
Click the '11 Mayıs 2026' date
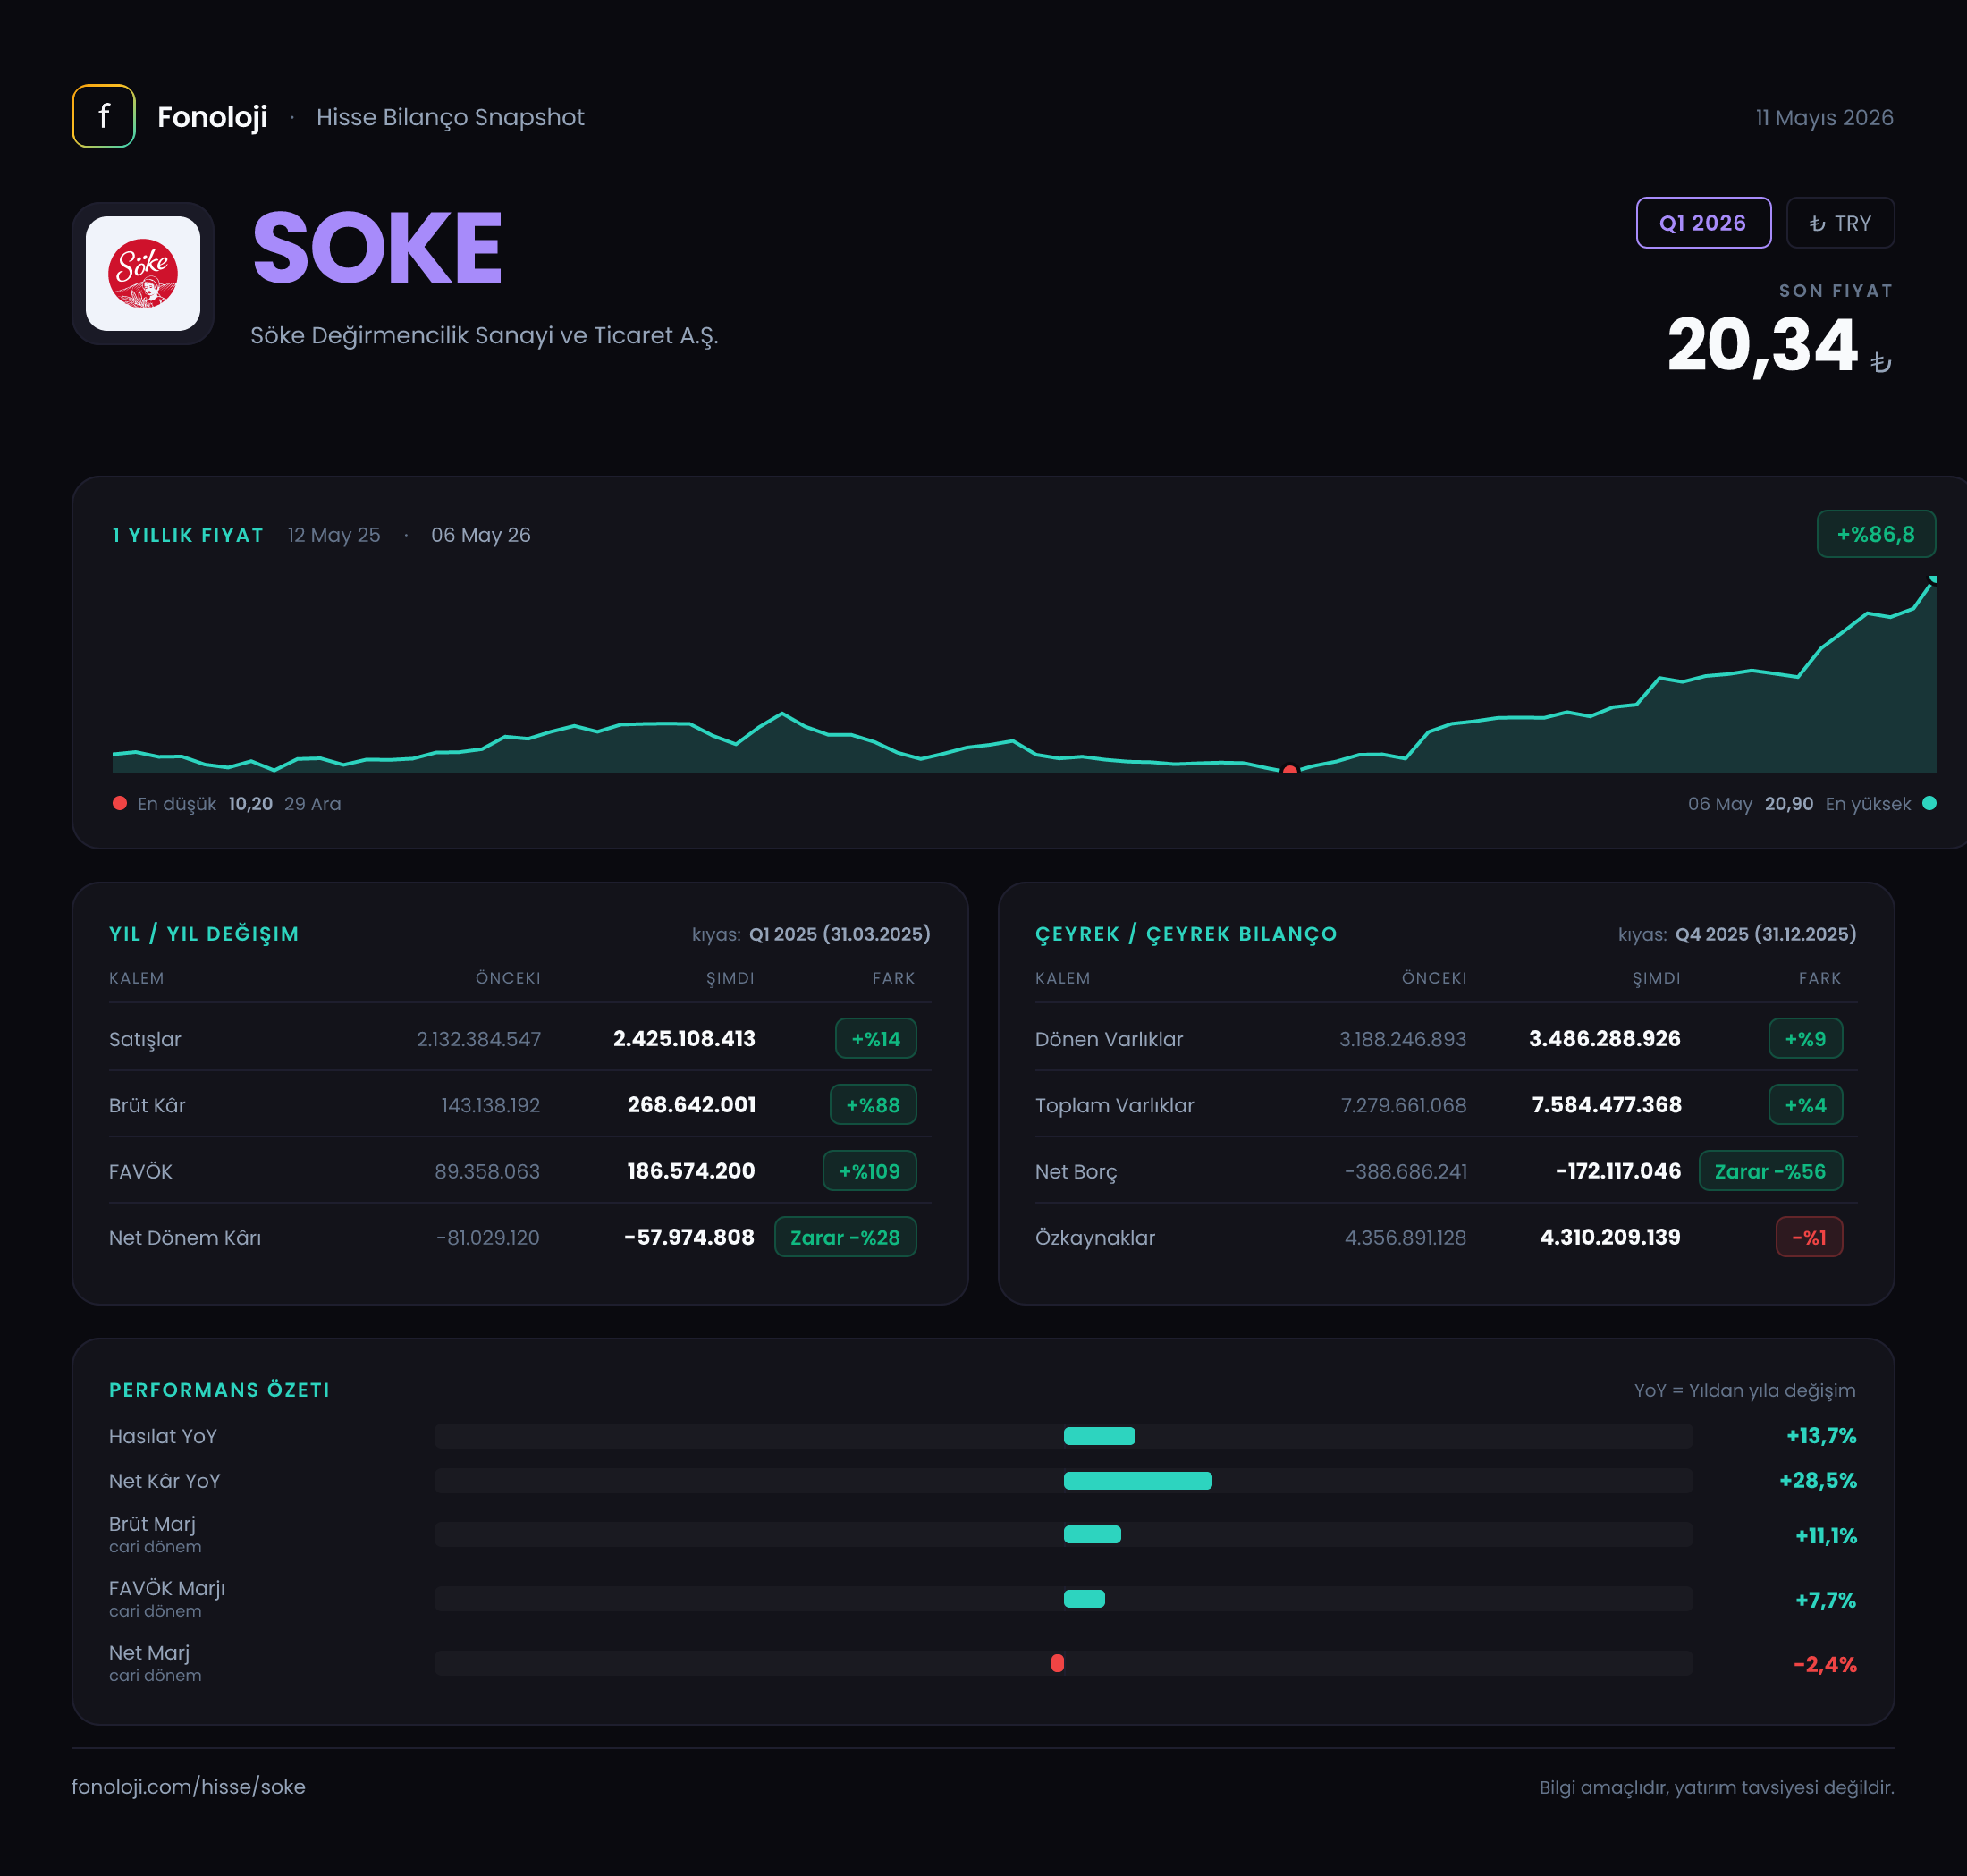point(1824,117)
